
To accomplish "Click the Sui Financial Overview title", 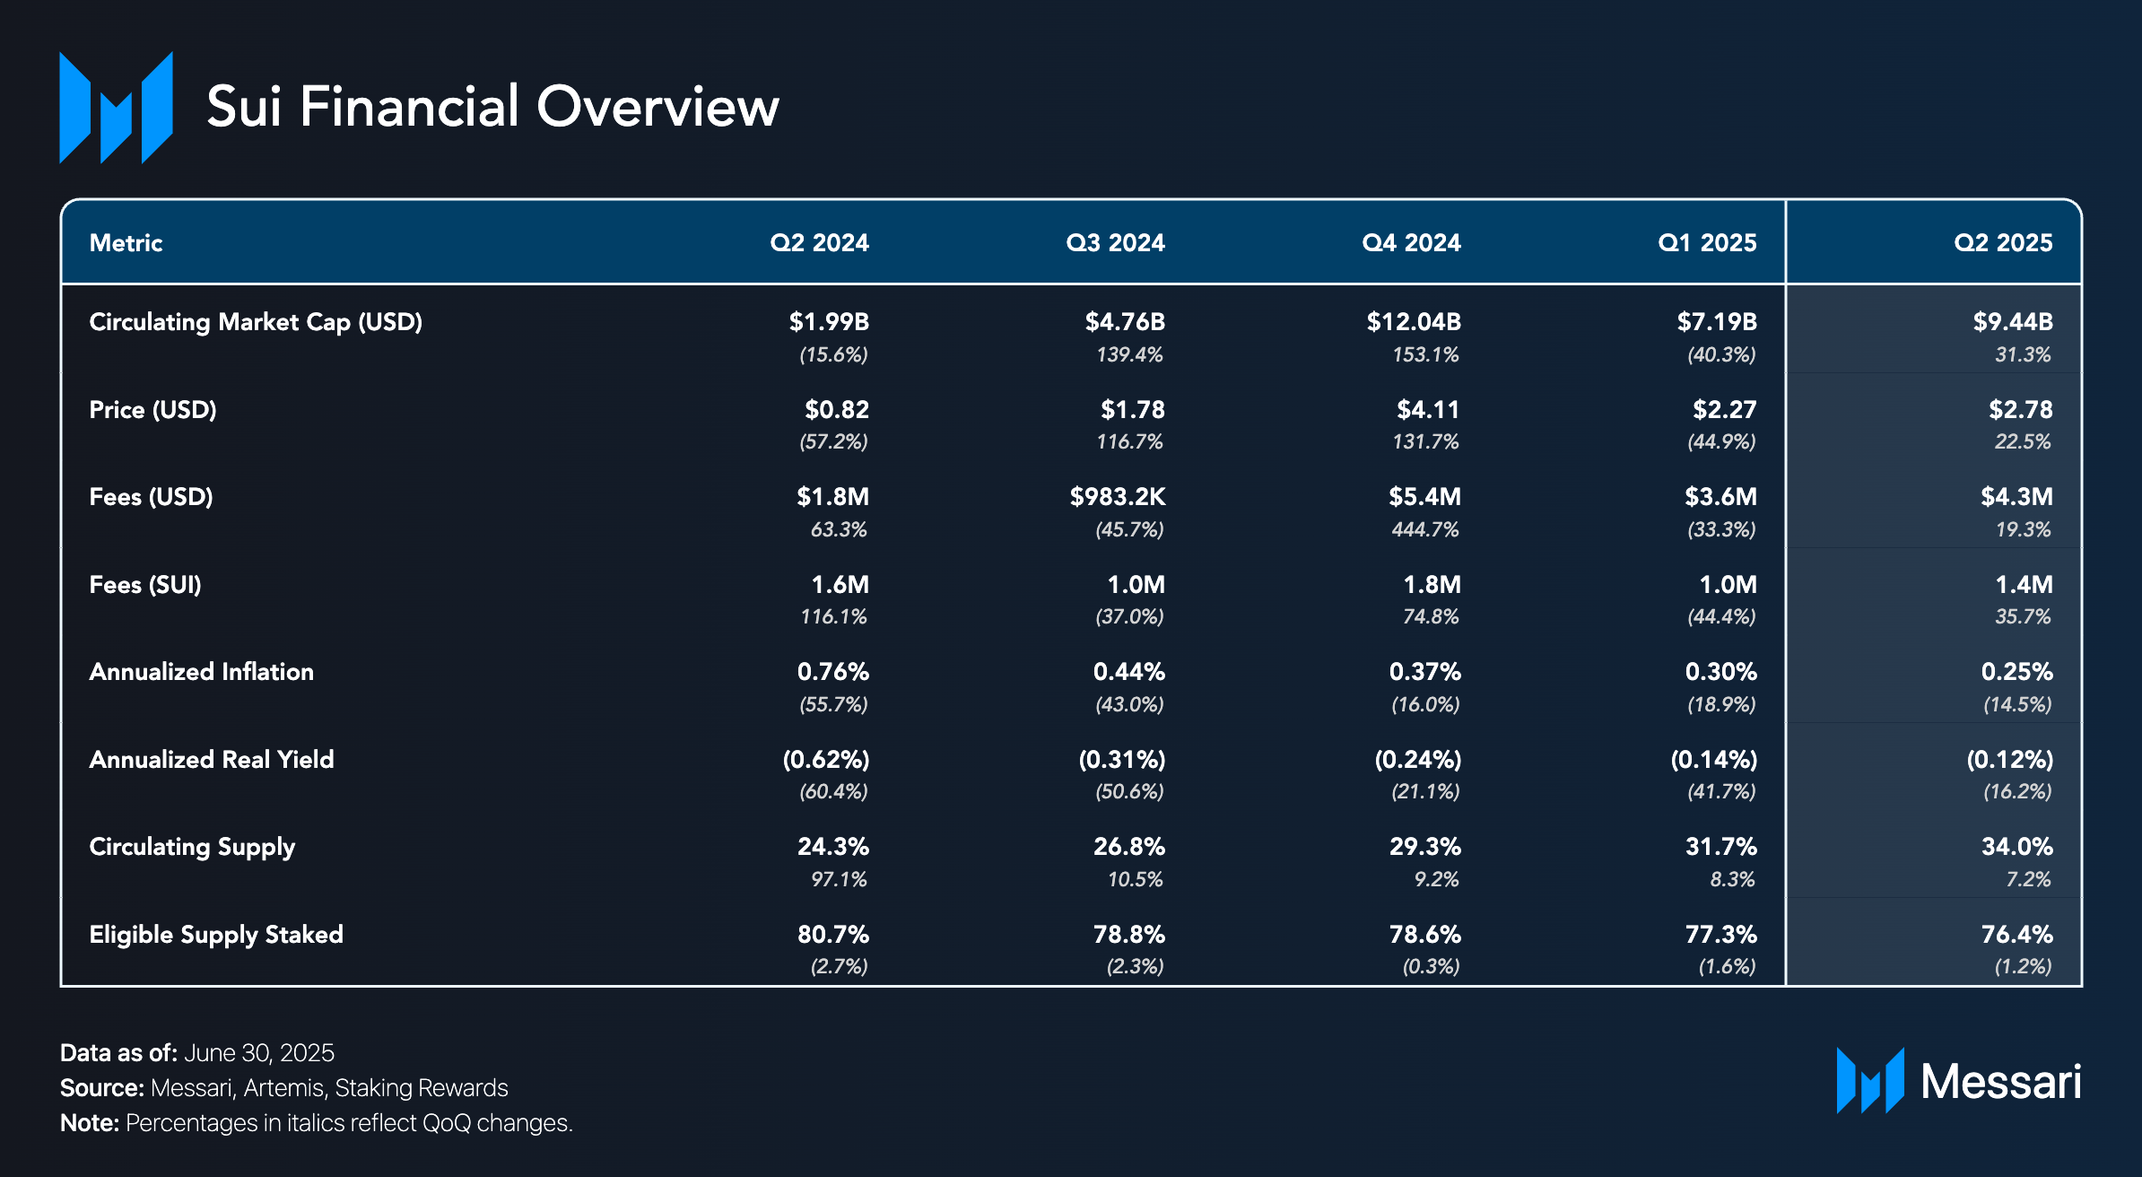I will coord(492,107).
